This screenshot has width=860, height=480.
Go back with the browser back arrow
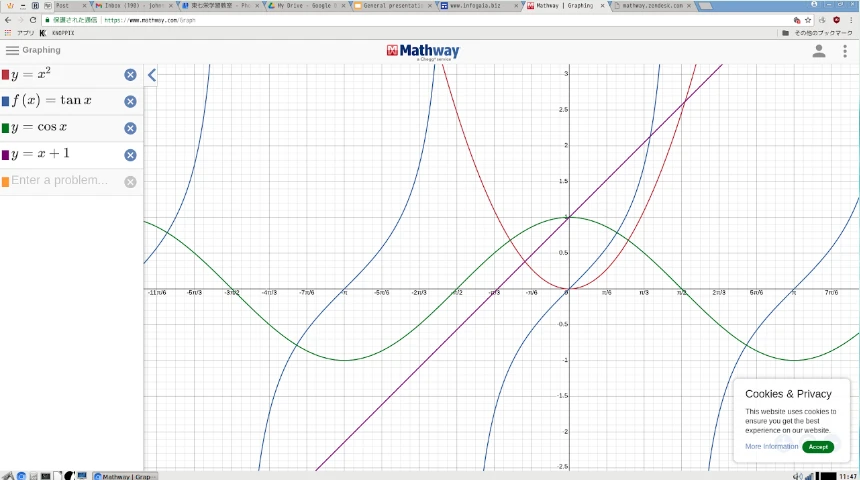pyautogui.click(x=8, y=20)
